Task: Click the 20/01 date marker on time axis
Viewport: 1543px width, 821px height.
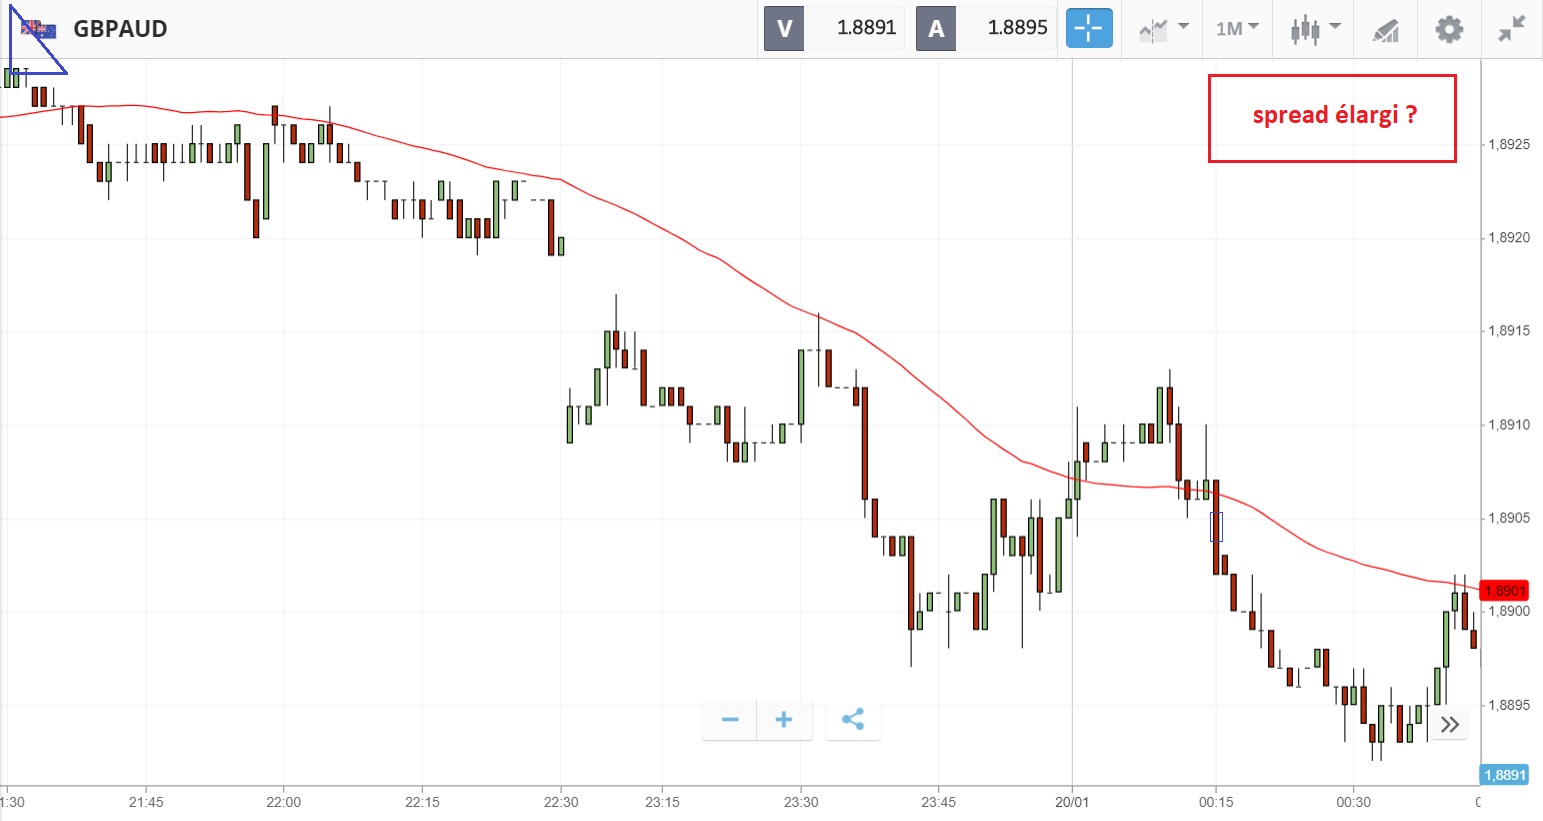Action: click(x=1071, y=802)
